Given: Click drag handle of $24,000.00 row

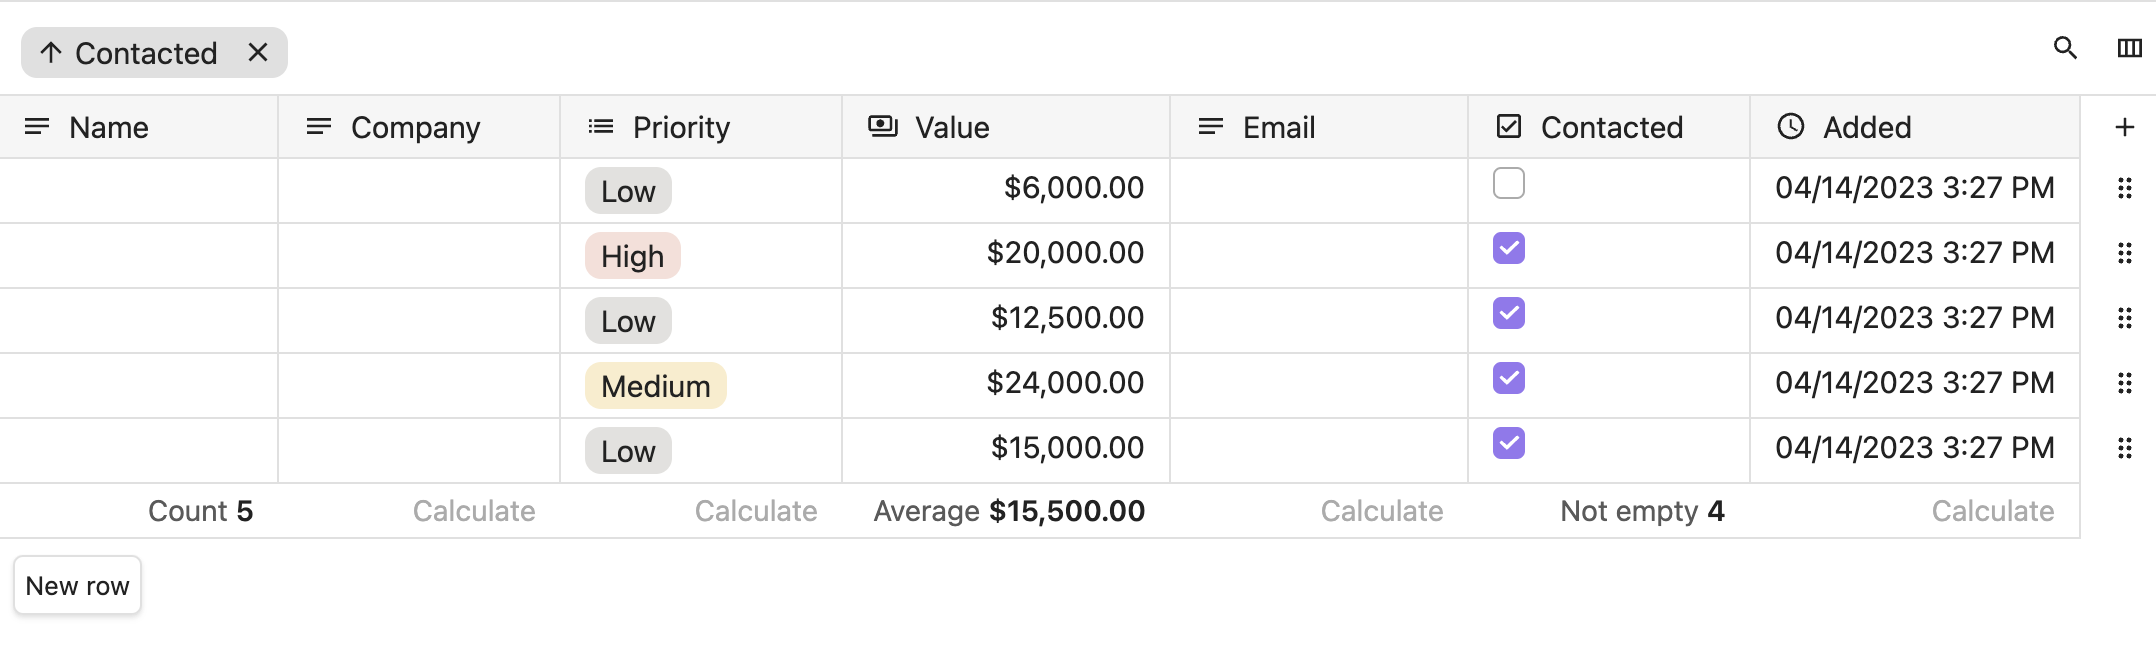Looking at the screenshot, I should (2125, 383).
